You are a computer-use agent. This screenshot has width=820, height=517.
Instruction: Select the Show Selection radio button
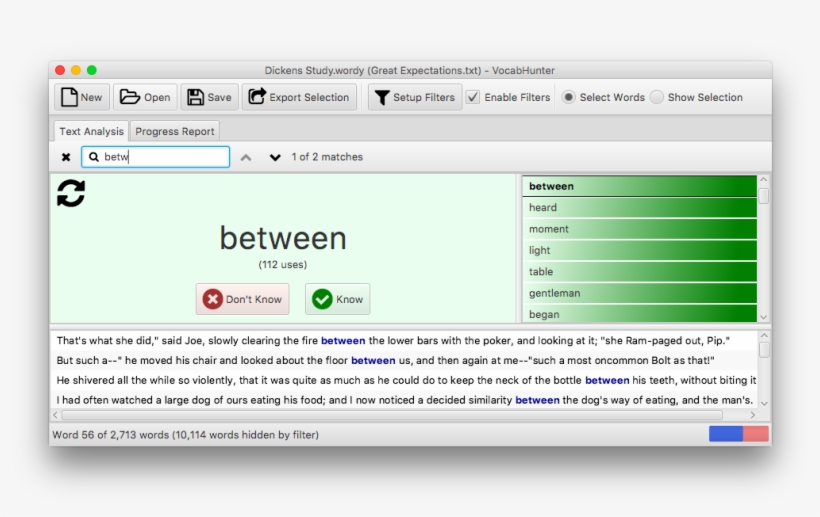click(x=657, y=97)
